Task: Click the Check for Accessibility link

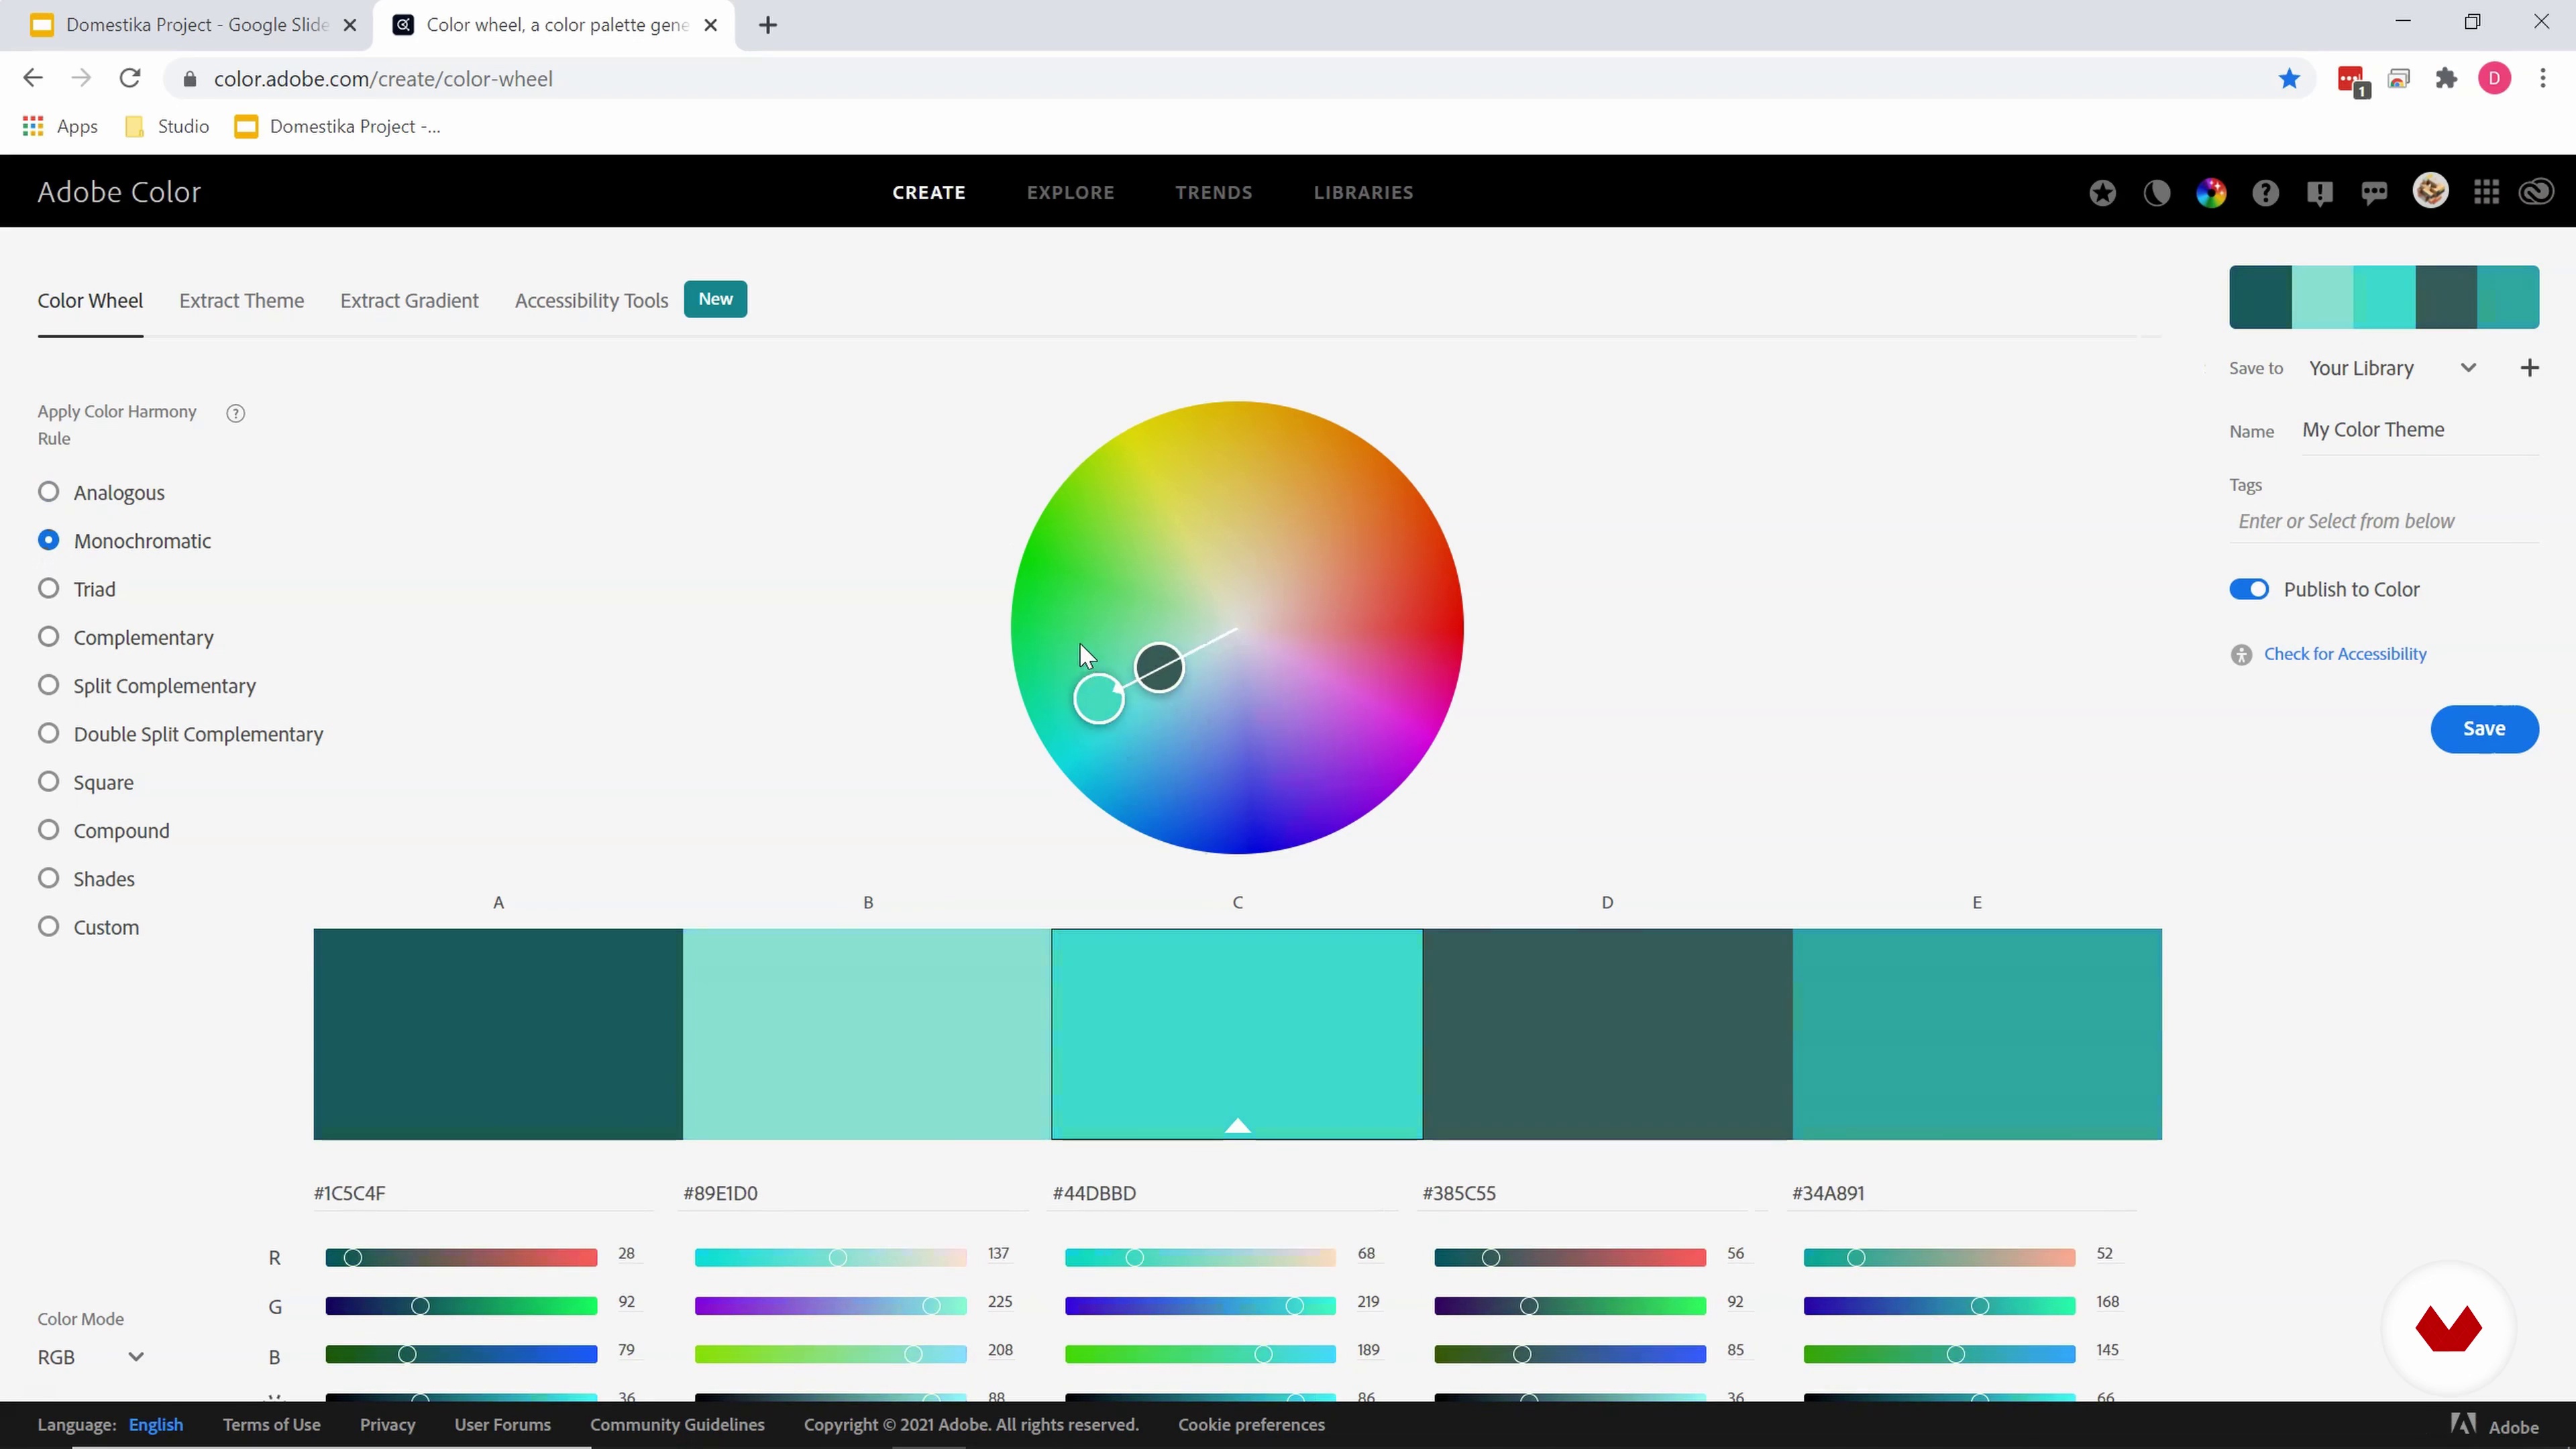Action: 2345,654
